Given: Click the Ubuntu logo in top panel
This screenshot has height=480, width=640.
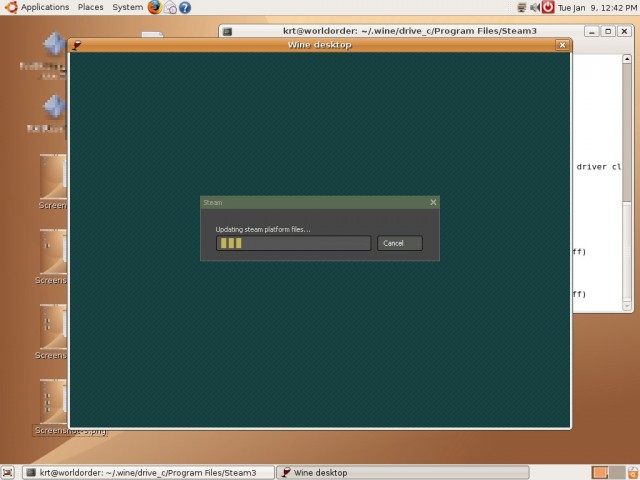Looking at the screenshot, I should 11,7.
